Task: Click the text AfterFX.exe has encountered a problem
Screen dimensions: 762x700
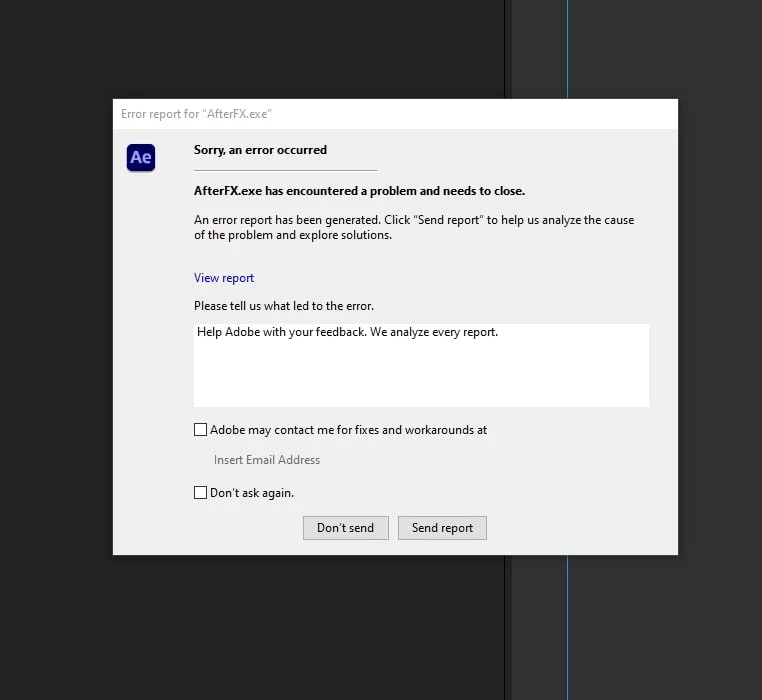Action: (x=359, y=191)
